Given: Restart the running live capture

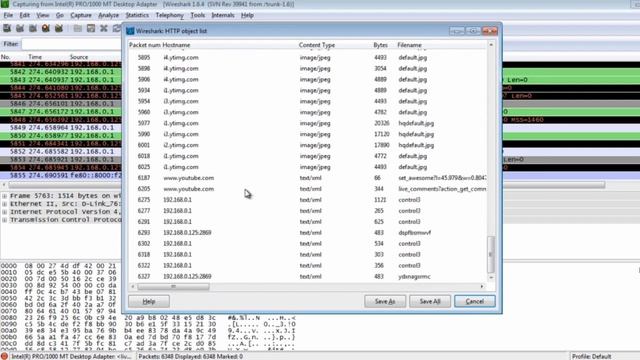Looking at the screenshot, I should tap(59, 28).
